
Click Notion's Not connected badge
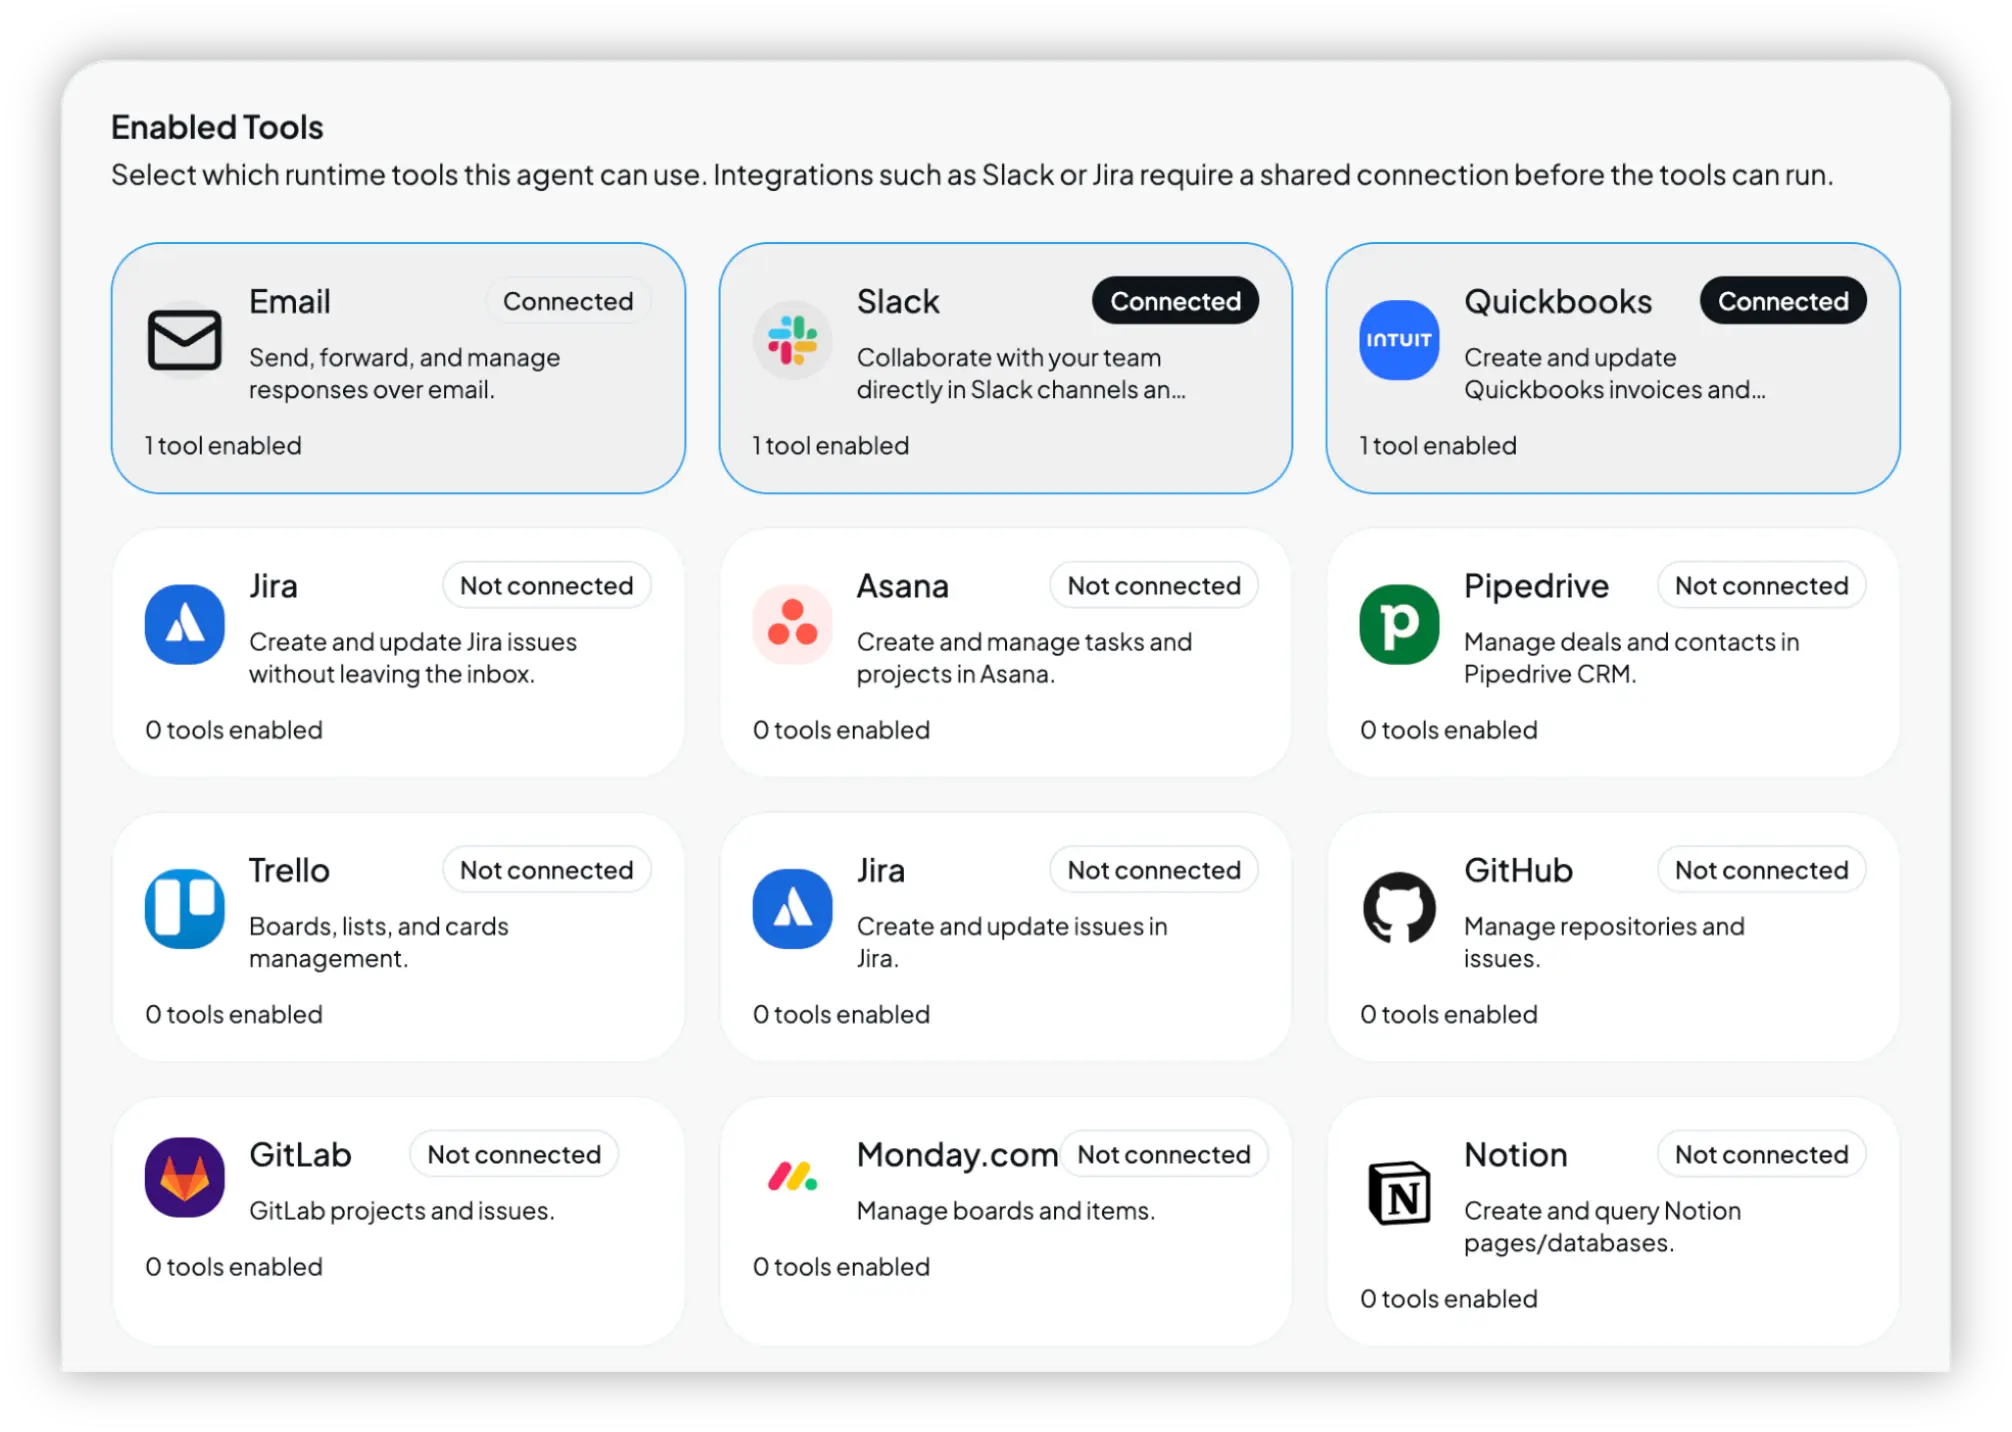point(1761,1155)
